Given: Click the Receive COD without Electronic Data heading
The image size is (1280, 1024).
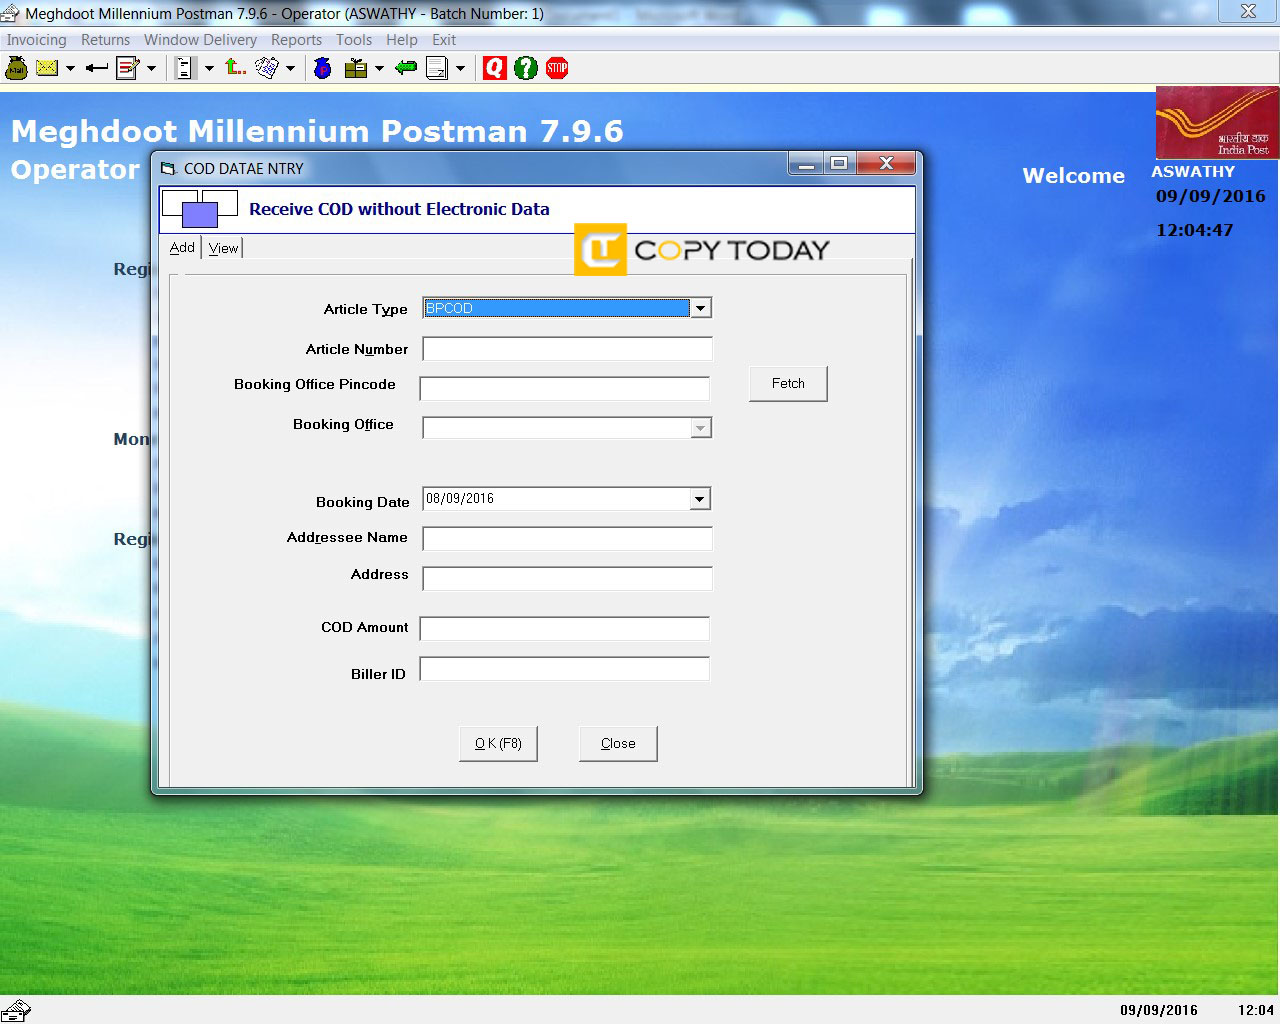Looking at the screenshot, I should 399,209.
